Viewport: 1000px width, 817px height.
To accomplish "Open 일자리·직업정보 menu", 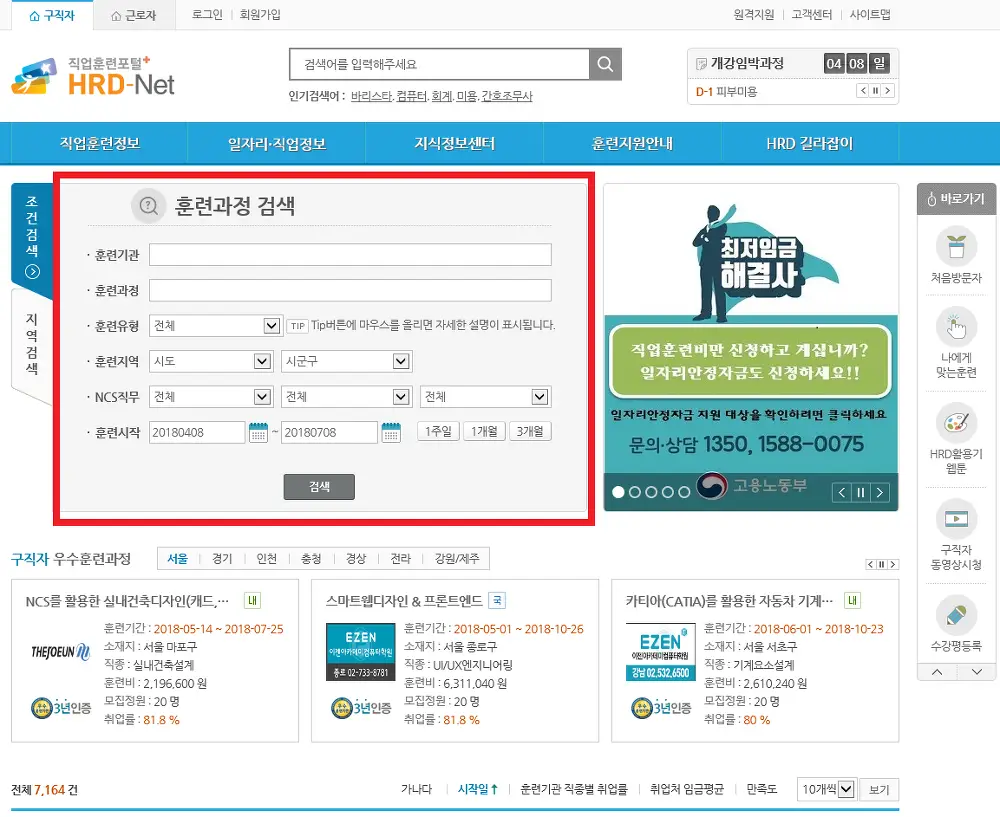I will point(277,144).
